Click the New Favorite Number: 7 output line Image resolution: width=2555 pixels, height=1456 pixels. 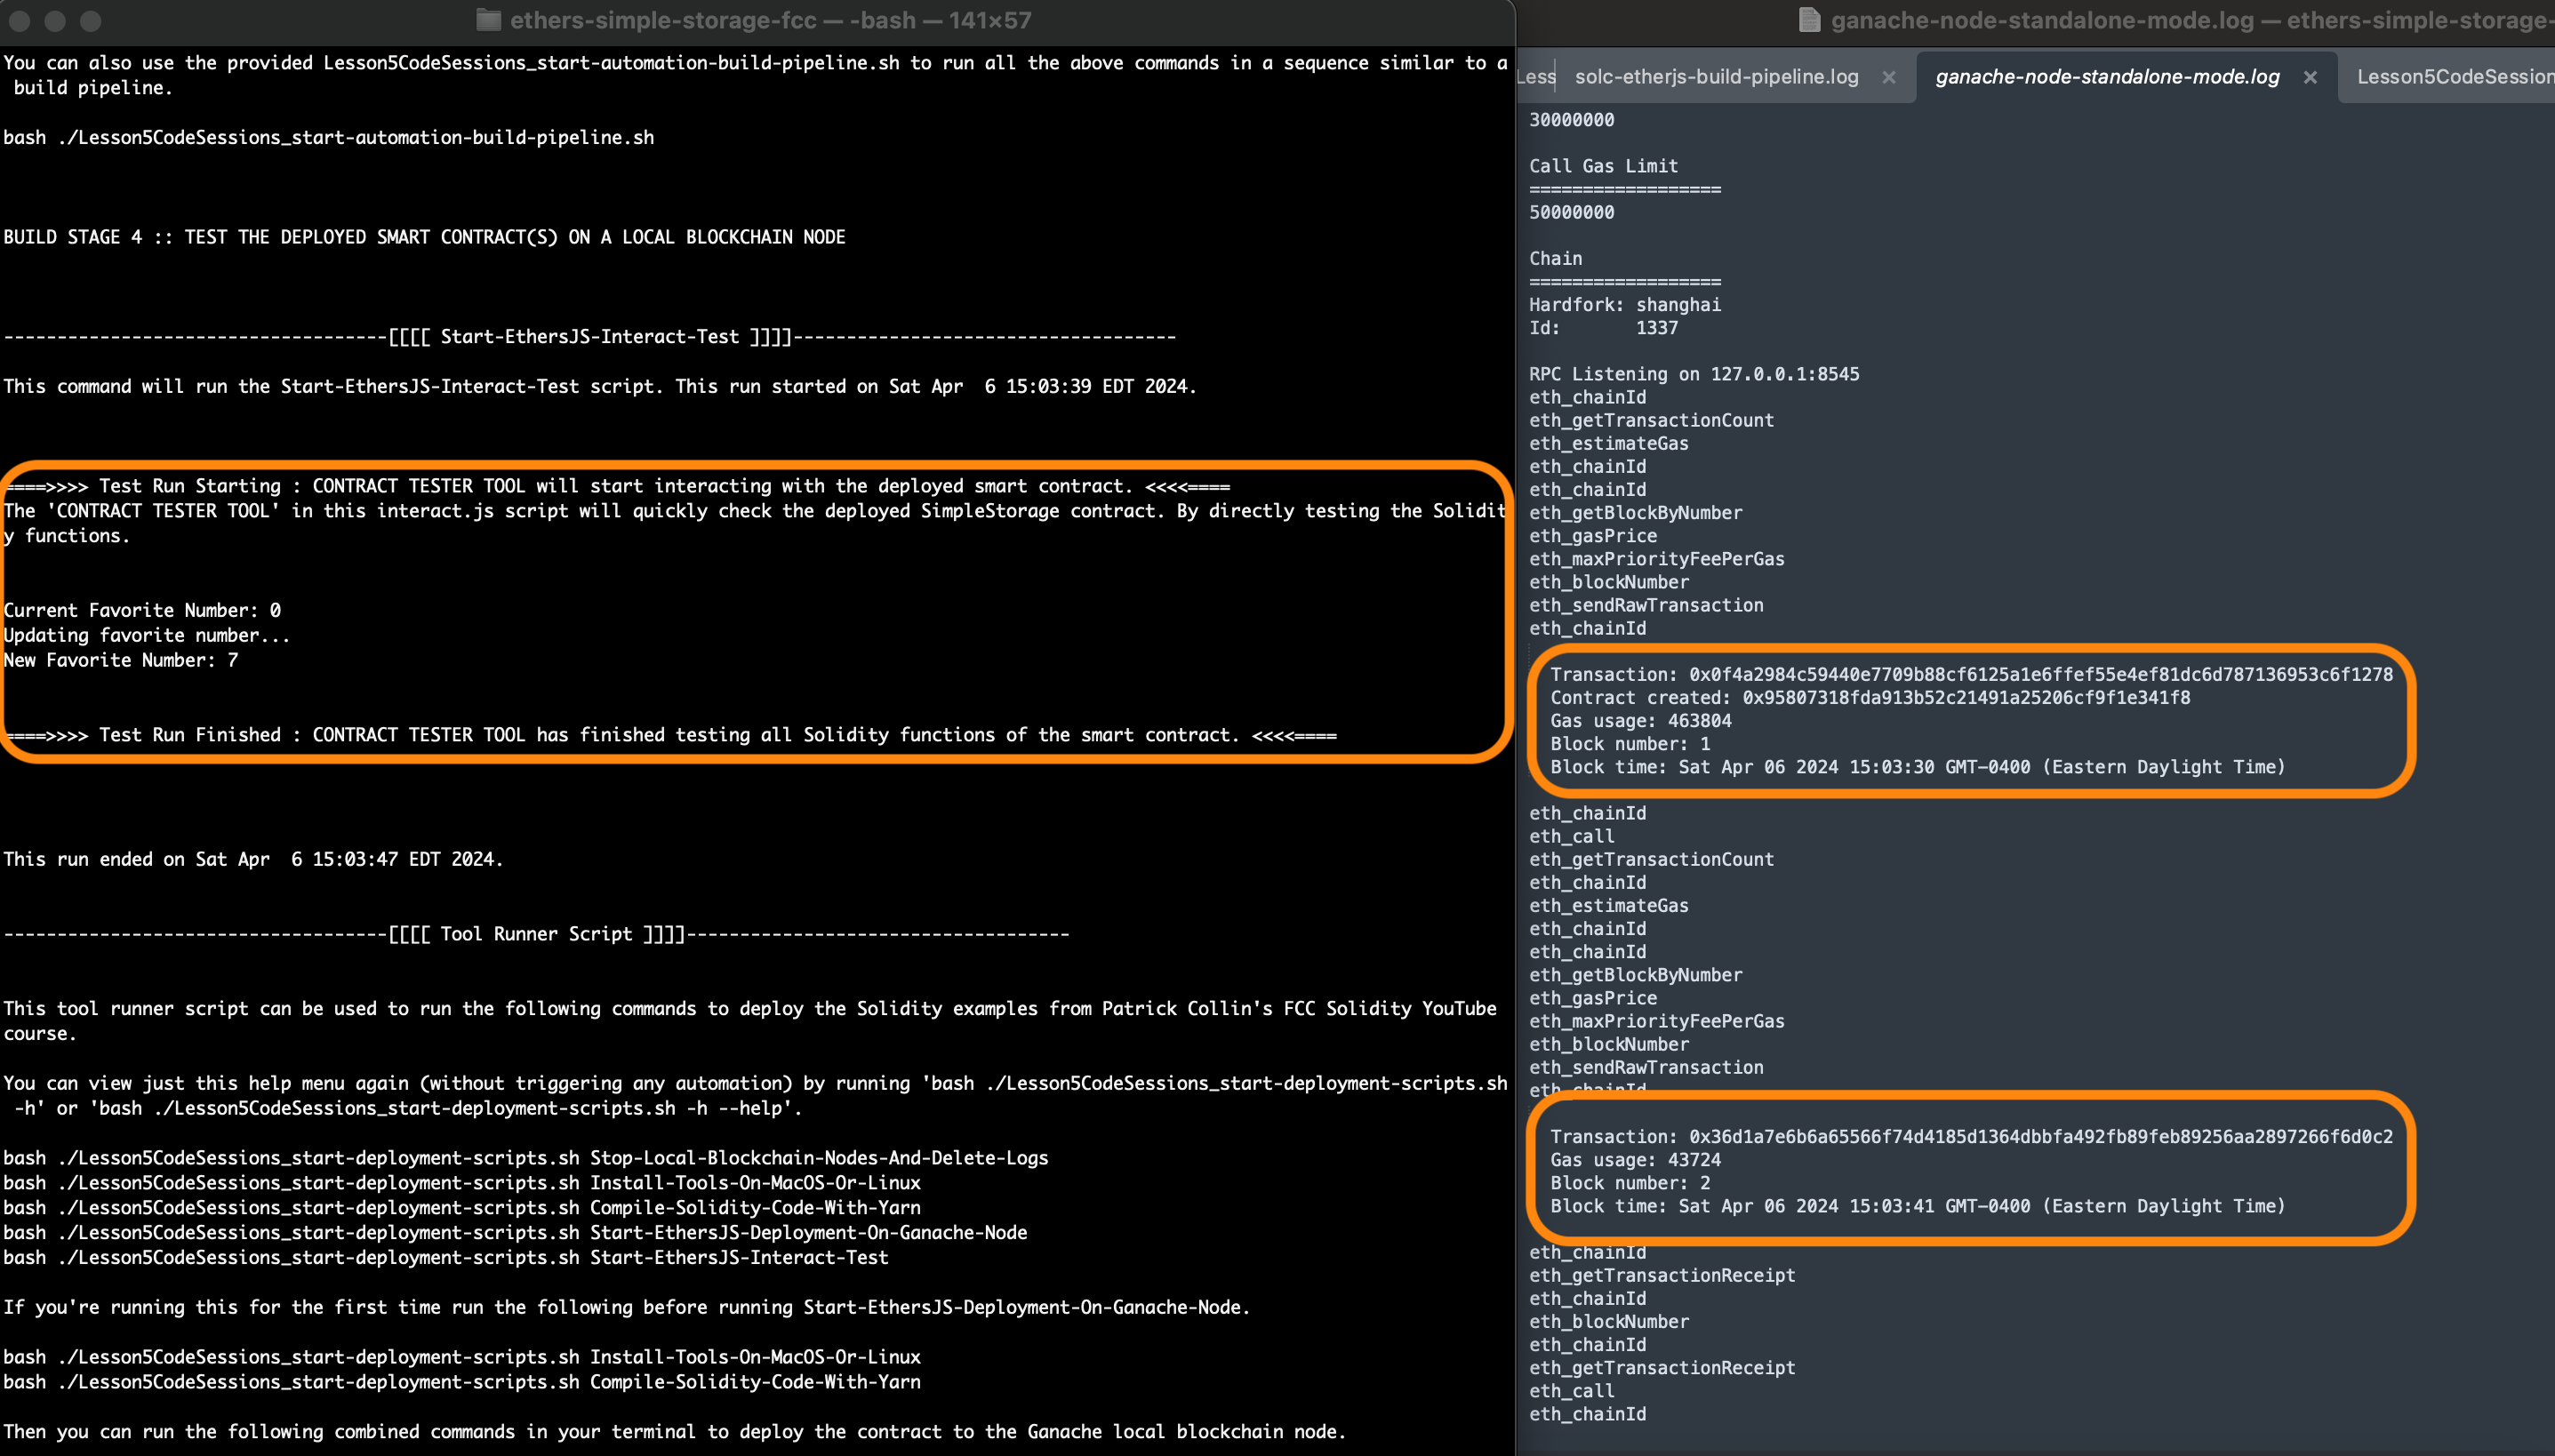tap(120, 660)
